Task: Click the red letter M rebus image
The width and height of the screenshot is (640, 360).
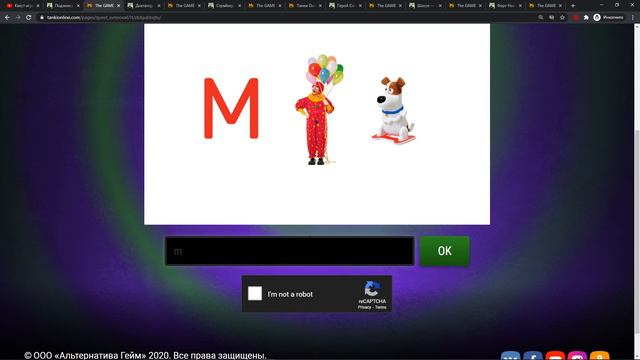Action: click(x=231, y=108)
